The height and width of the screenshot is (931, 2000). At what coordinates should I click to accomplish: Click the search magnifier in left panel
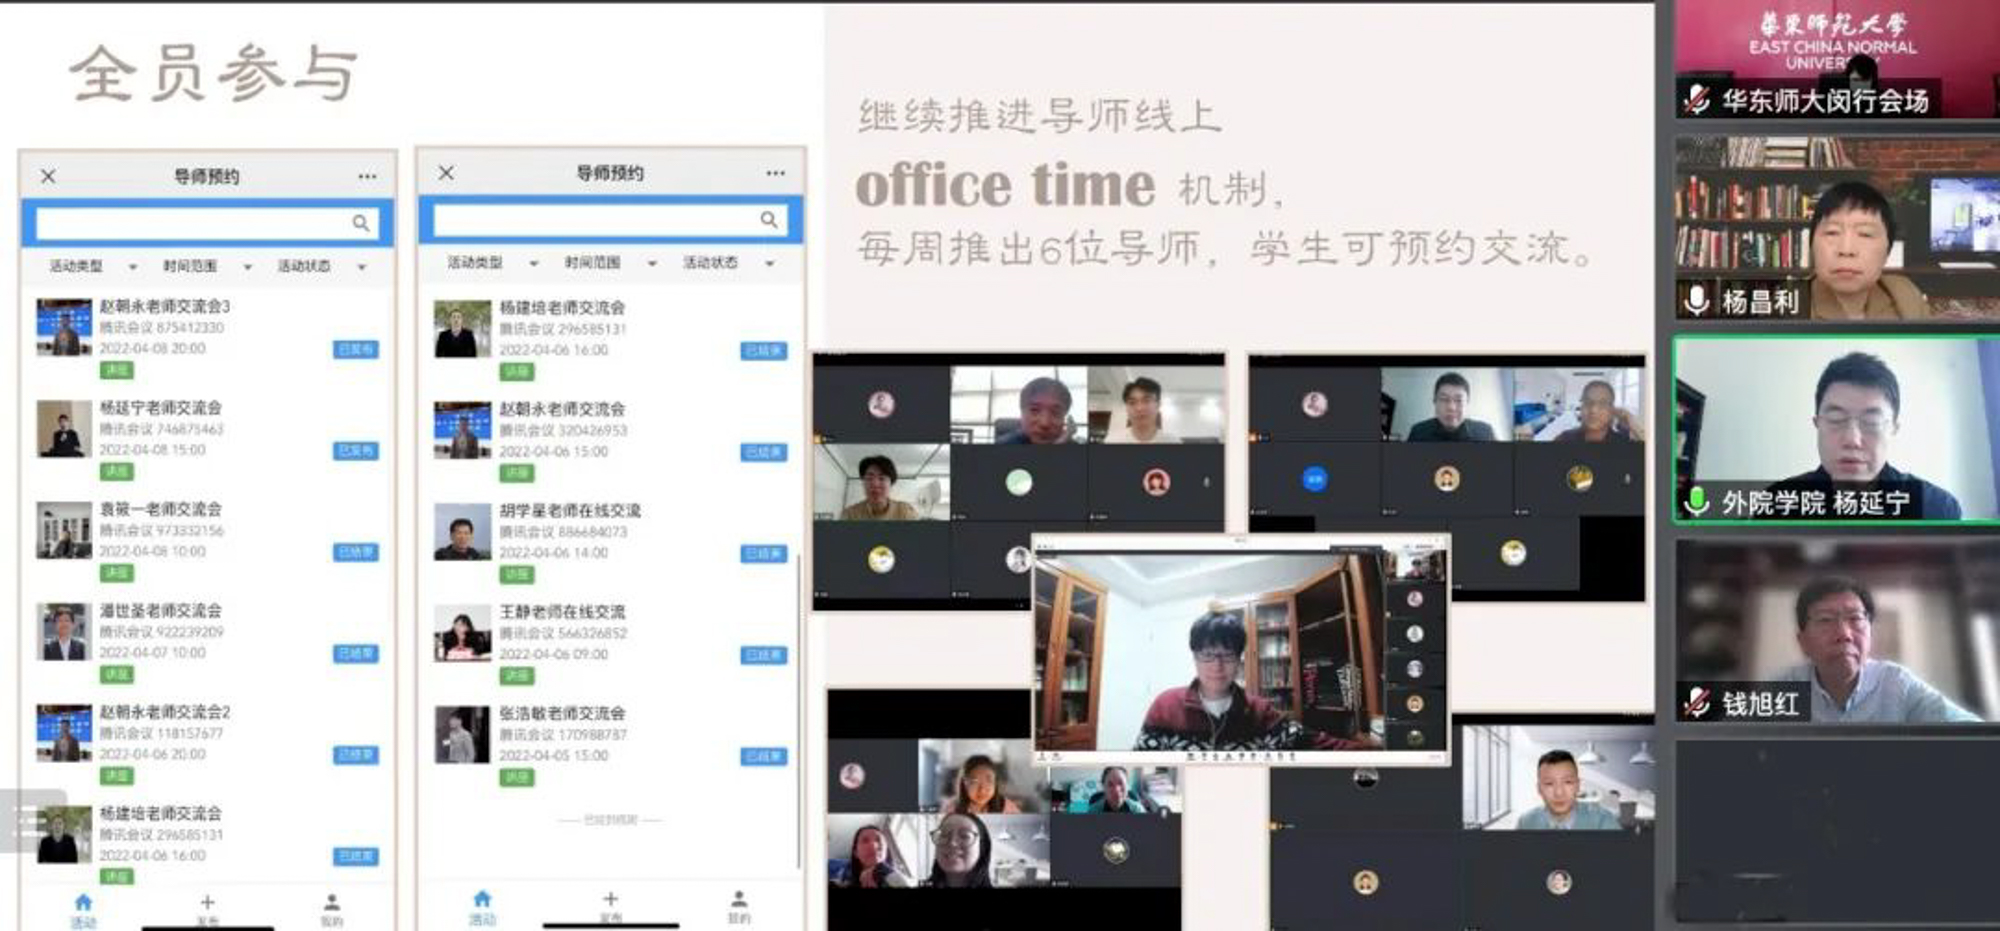point(361,222)
